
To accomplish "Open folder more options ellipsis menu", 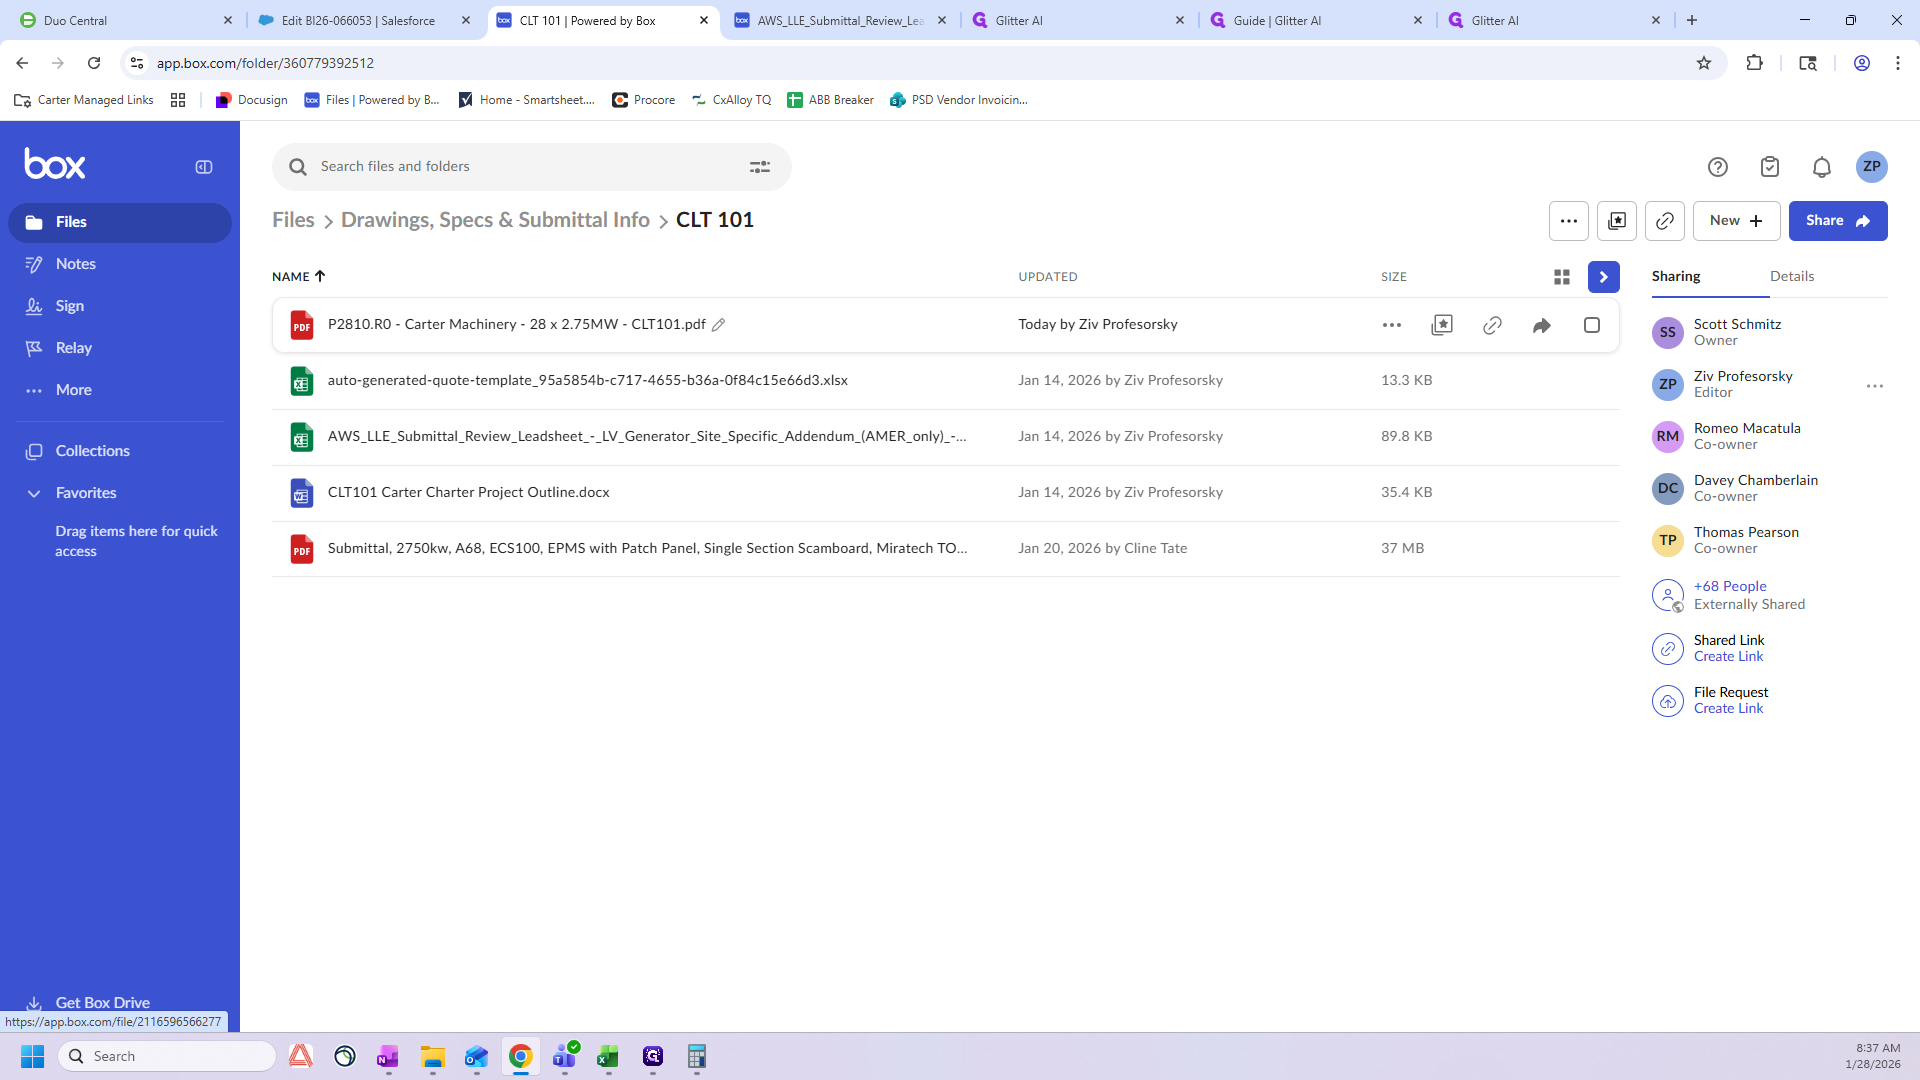I will 1569,221.
